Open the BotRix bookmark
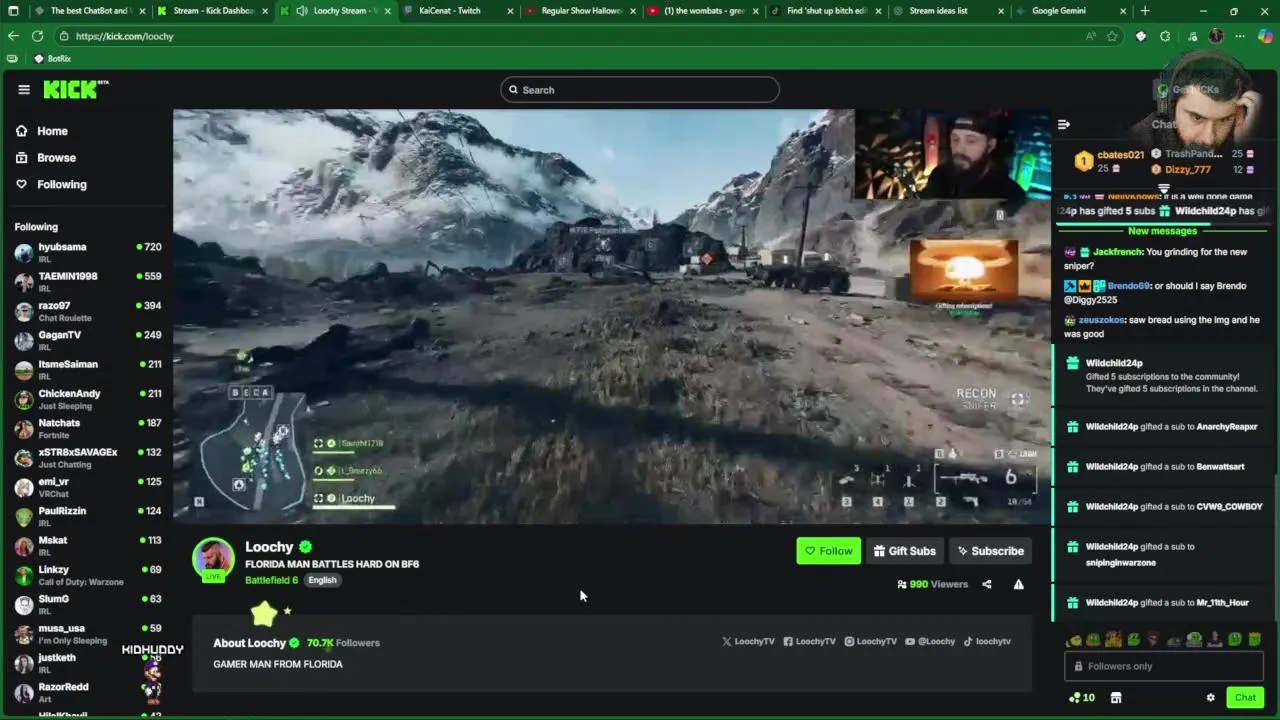 pyautogui.click(x=52, y=59)
